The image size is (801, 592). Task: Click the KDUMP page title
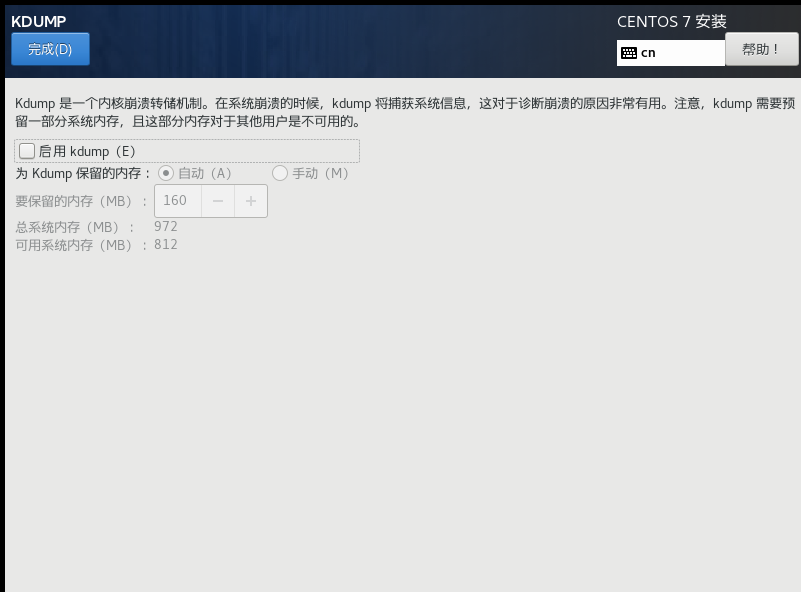[38, 21]
